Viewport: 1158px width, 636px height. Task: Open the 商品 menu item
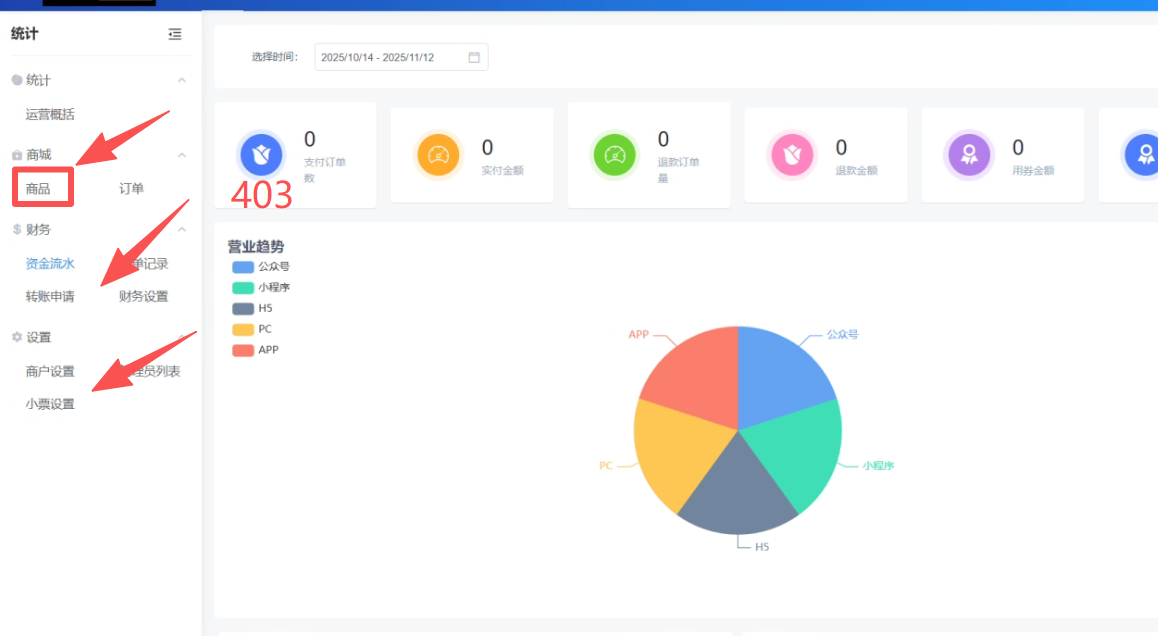click(38, 188)
